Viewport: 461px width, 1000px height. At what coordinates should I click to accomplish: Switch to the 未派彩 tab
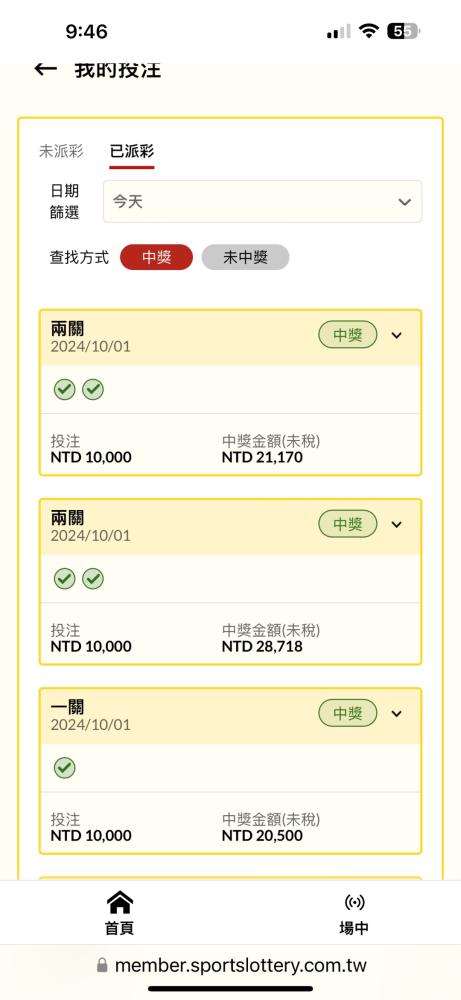pos(61,151)
